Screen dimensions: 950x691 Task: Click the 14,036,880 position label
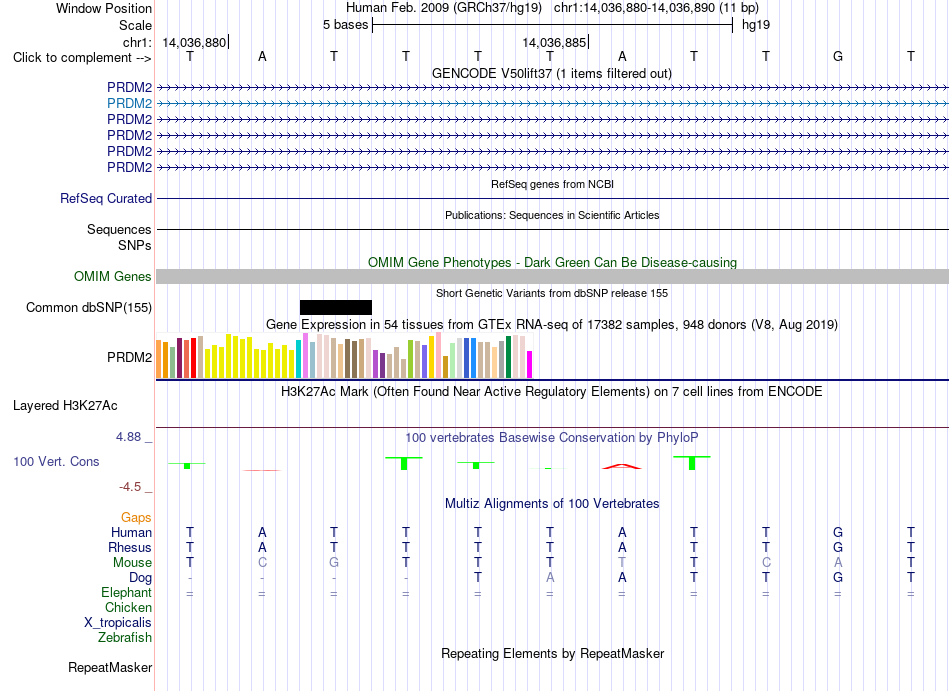[x=194, y=42]
